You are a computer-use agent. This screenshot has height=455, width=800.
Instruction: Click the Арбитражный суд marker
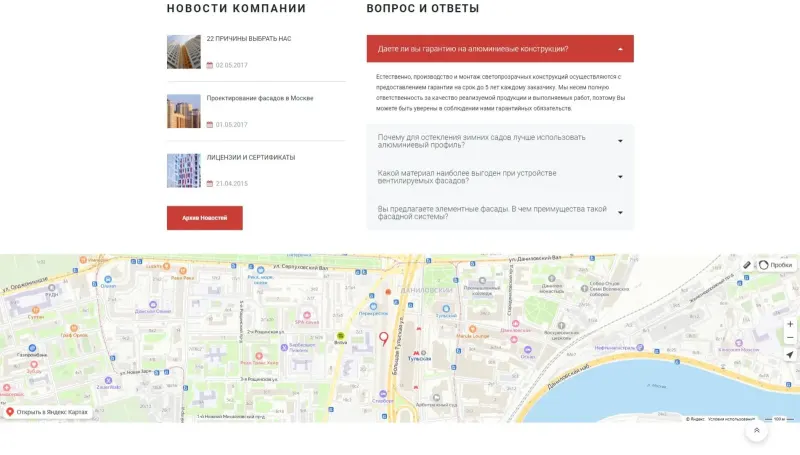[436, 398]
